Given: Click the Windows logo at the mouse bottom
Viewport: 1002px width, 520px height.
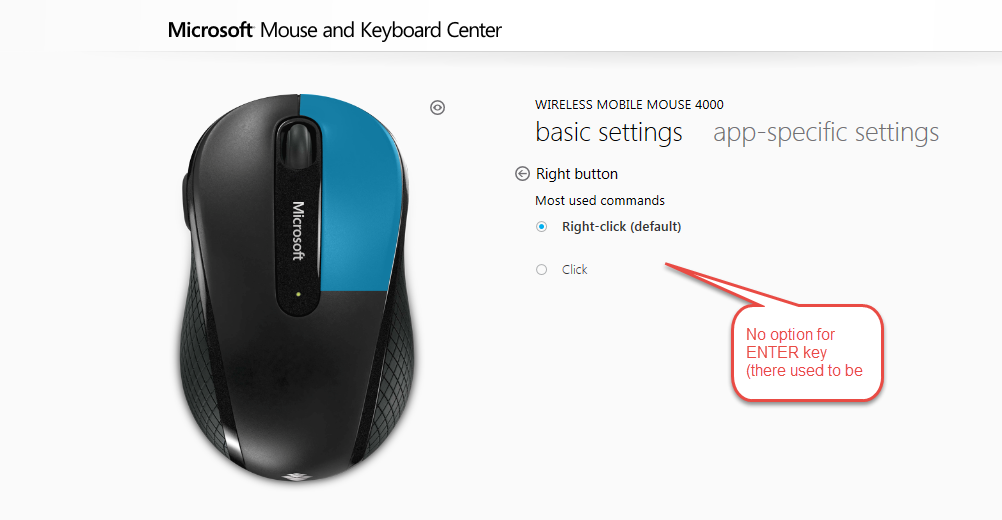Looking at the screenshot, I should point(295,475).
